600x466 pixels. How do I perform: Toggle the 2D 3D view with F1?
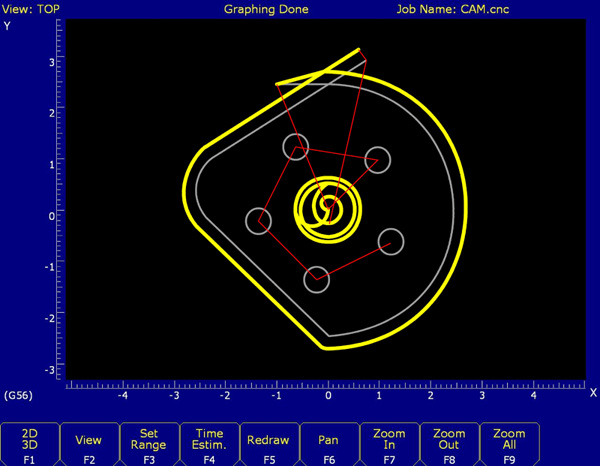point(30,445)
